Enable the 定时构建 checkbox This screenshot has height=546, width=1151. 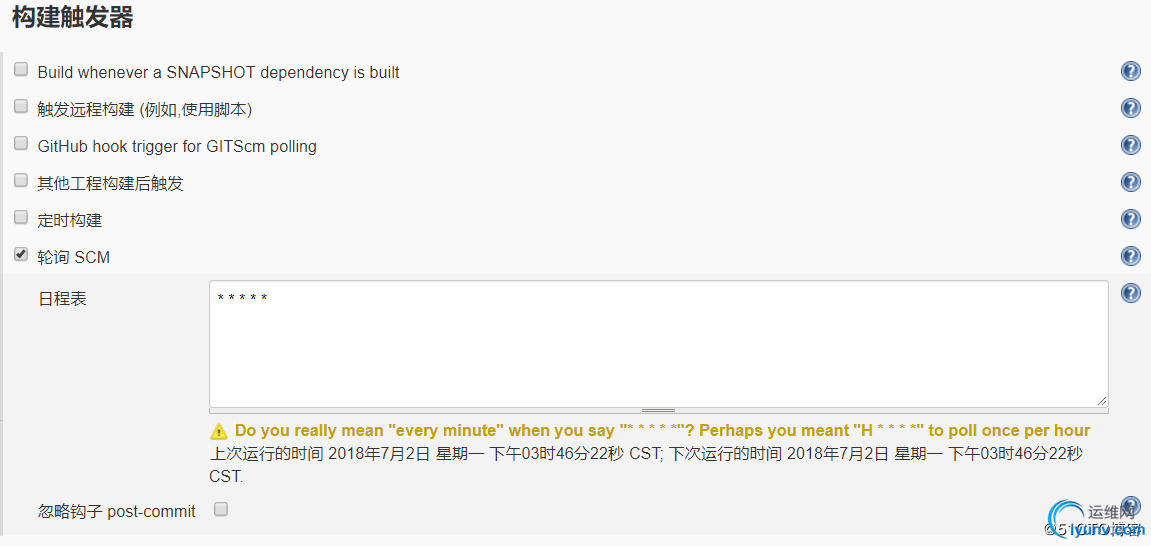pos(21,217)
